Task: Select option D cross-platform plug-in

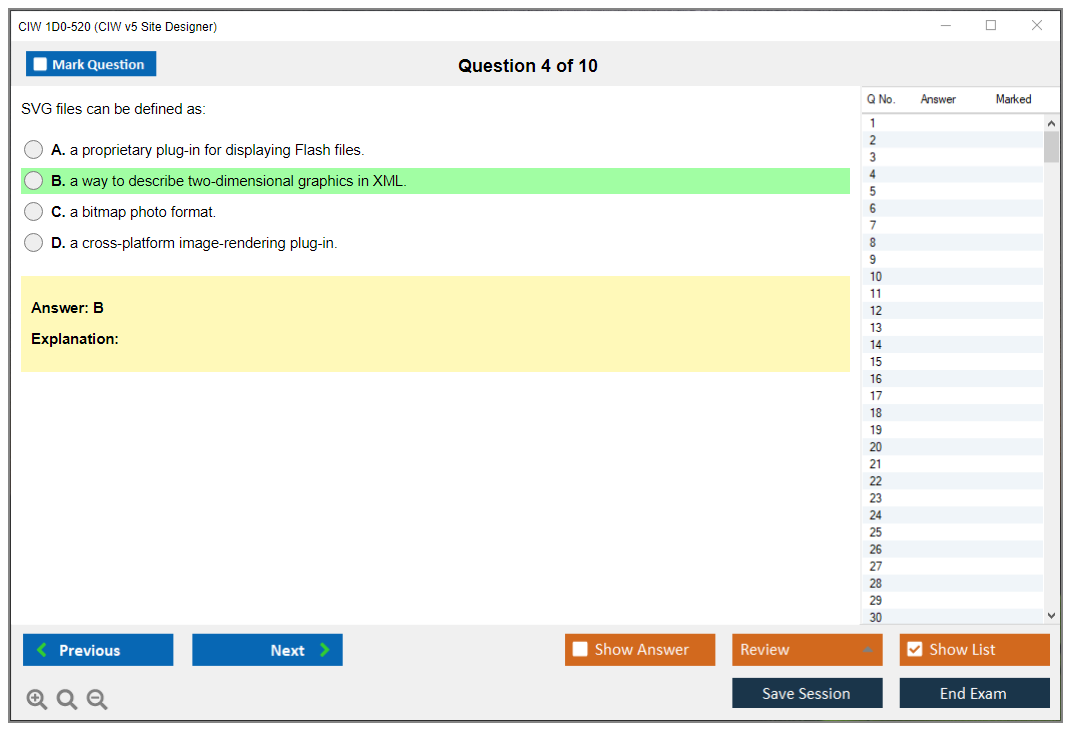Action: click(34, 243)
